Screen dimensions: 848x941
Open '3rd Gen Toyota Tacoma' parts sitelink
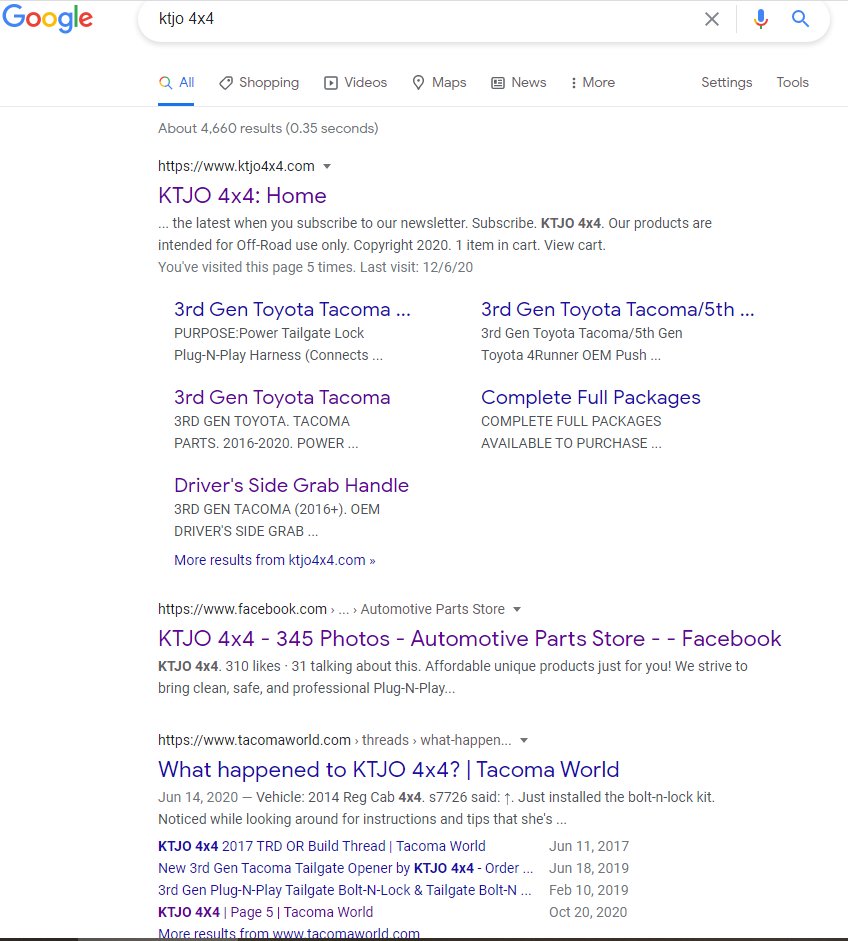click(282, 397)
